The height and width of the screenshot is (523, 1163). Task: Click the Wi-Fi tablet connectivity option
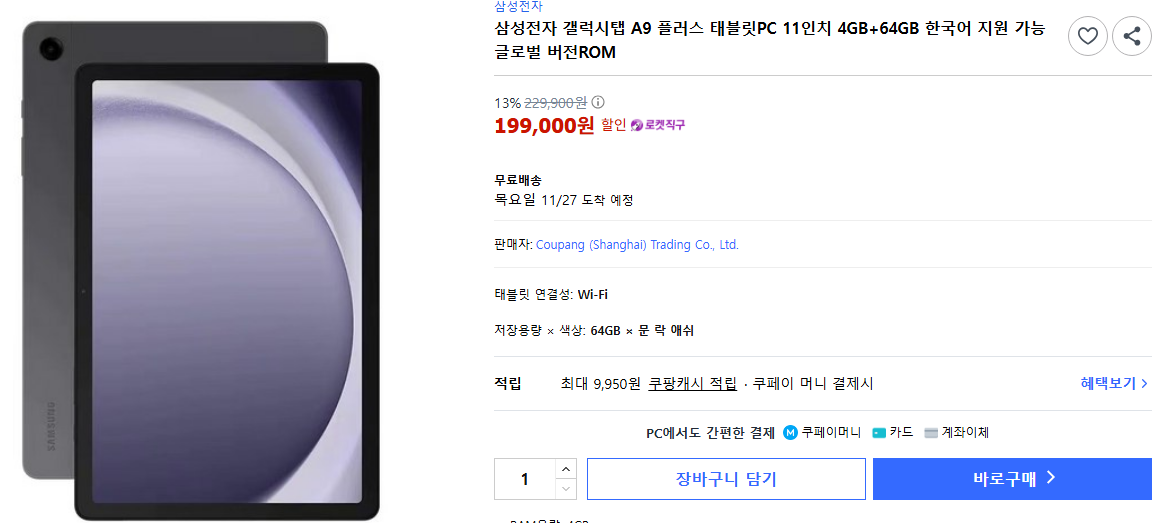point(593,294)
